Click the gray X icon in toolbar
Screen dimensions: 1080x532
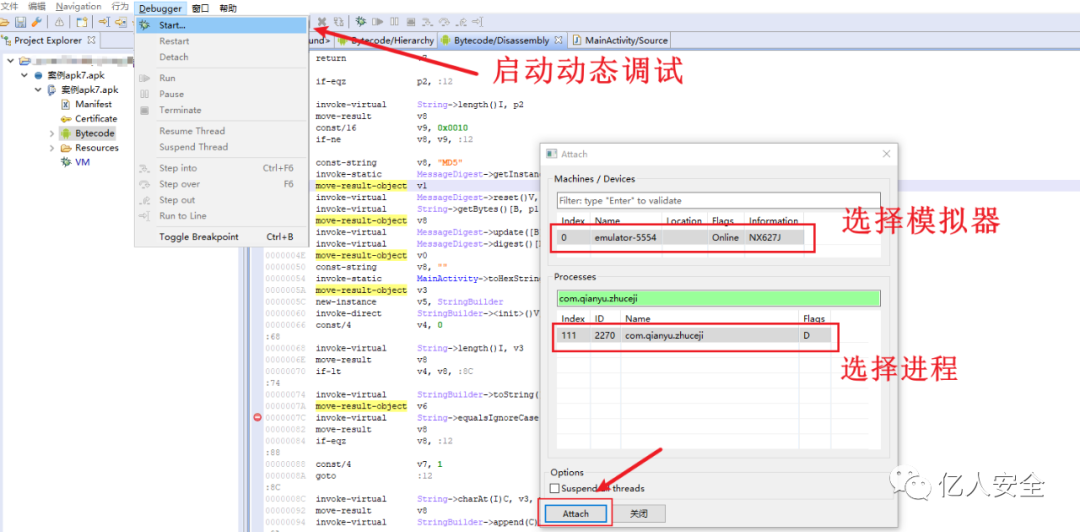[x=322, y=21]
